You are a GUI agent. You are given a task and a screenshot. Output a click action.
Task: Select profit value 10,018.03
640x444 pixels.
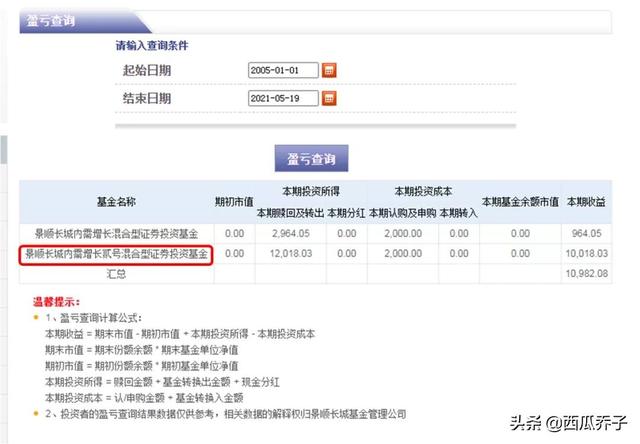(587, 253)
